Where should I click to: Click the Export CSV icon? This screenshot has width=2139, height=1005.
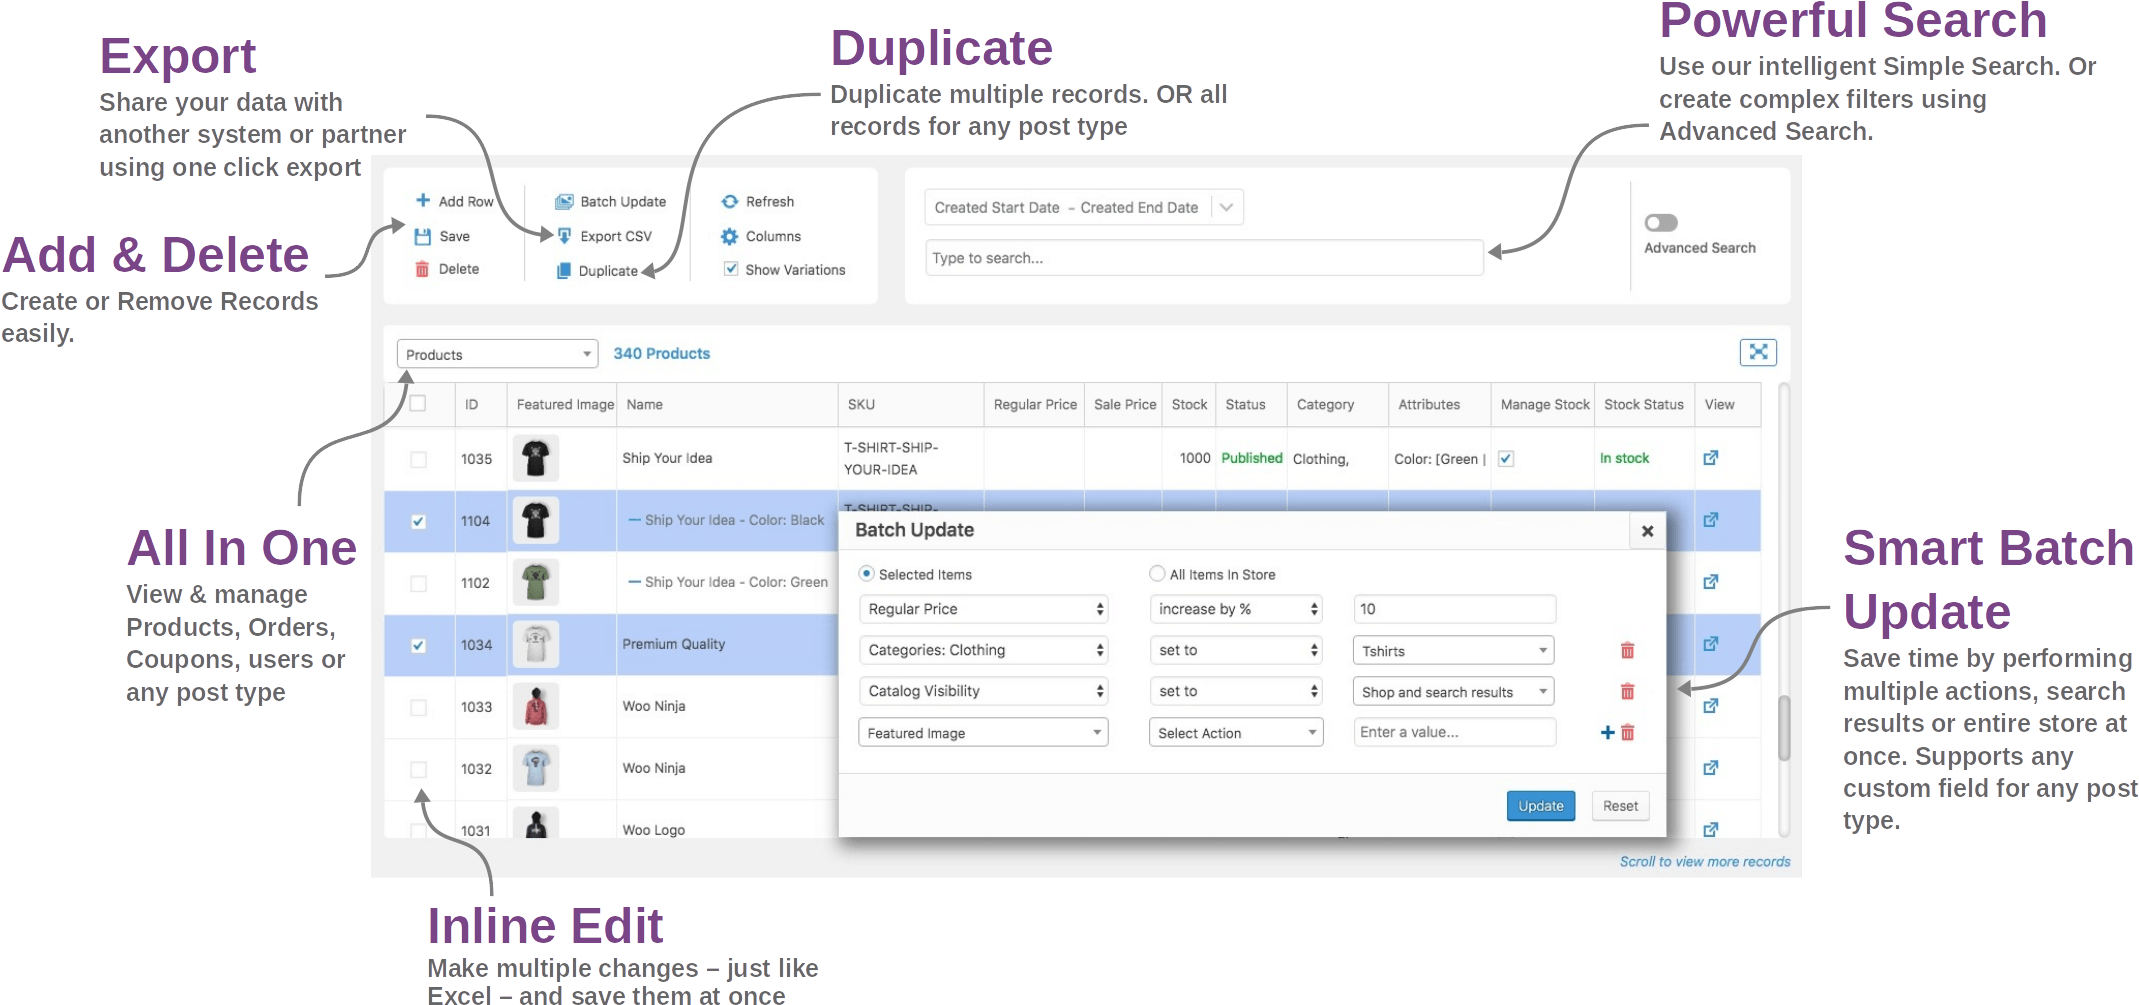tap(564, 236)
